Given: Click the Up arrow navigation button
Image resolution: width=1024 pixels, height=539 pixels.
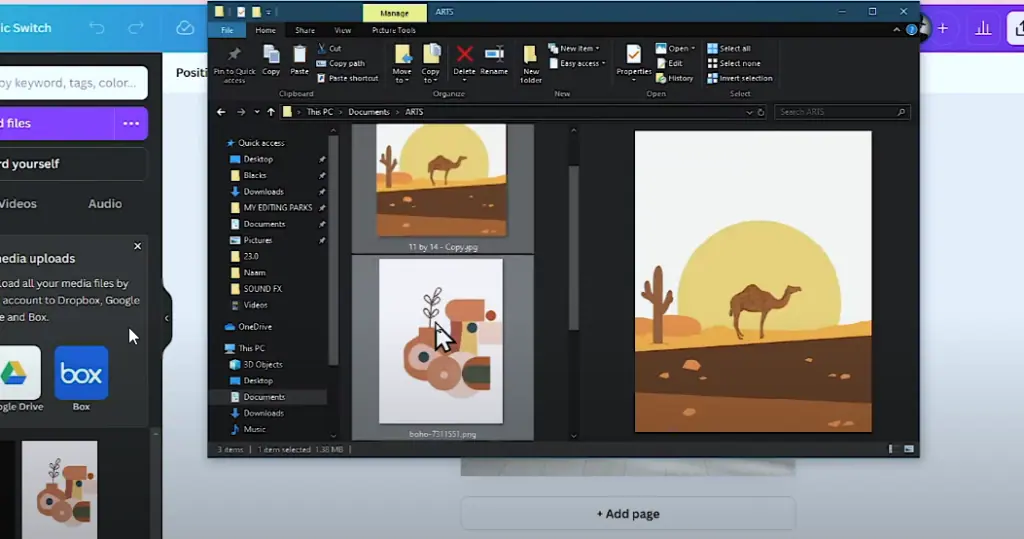Looking at the screenshot, I should (x=270, y=112).
